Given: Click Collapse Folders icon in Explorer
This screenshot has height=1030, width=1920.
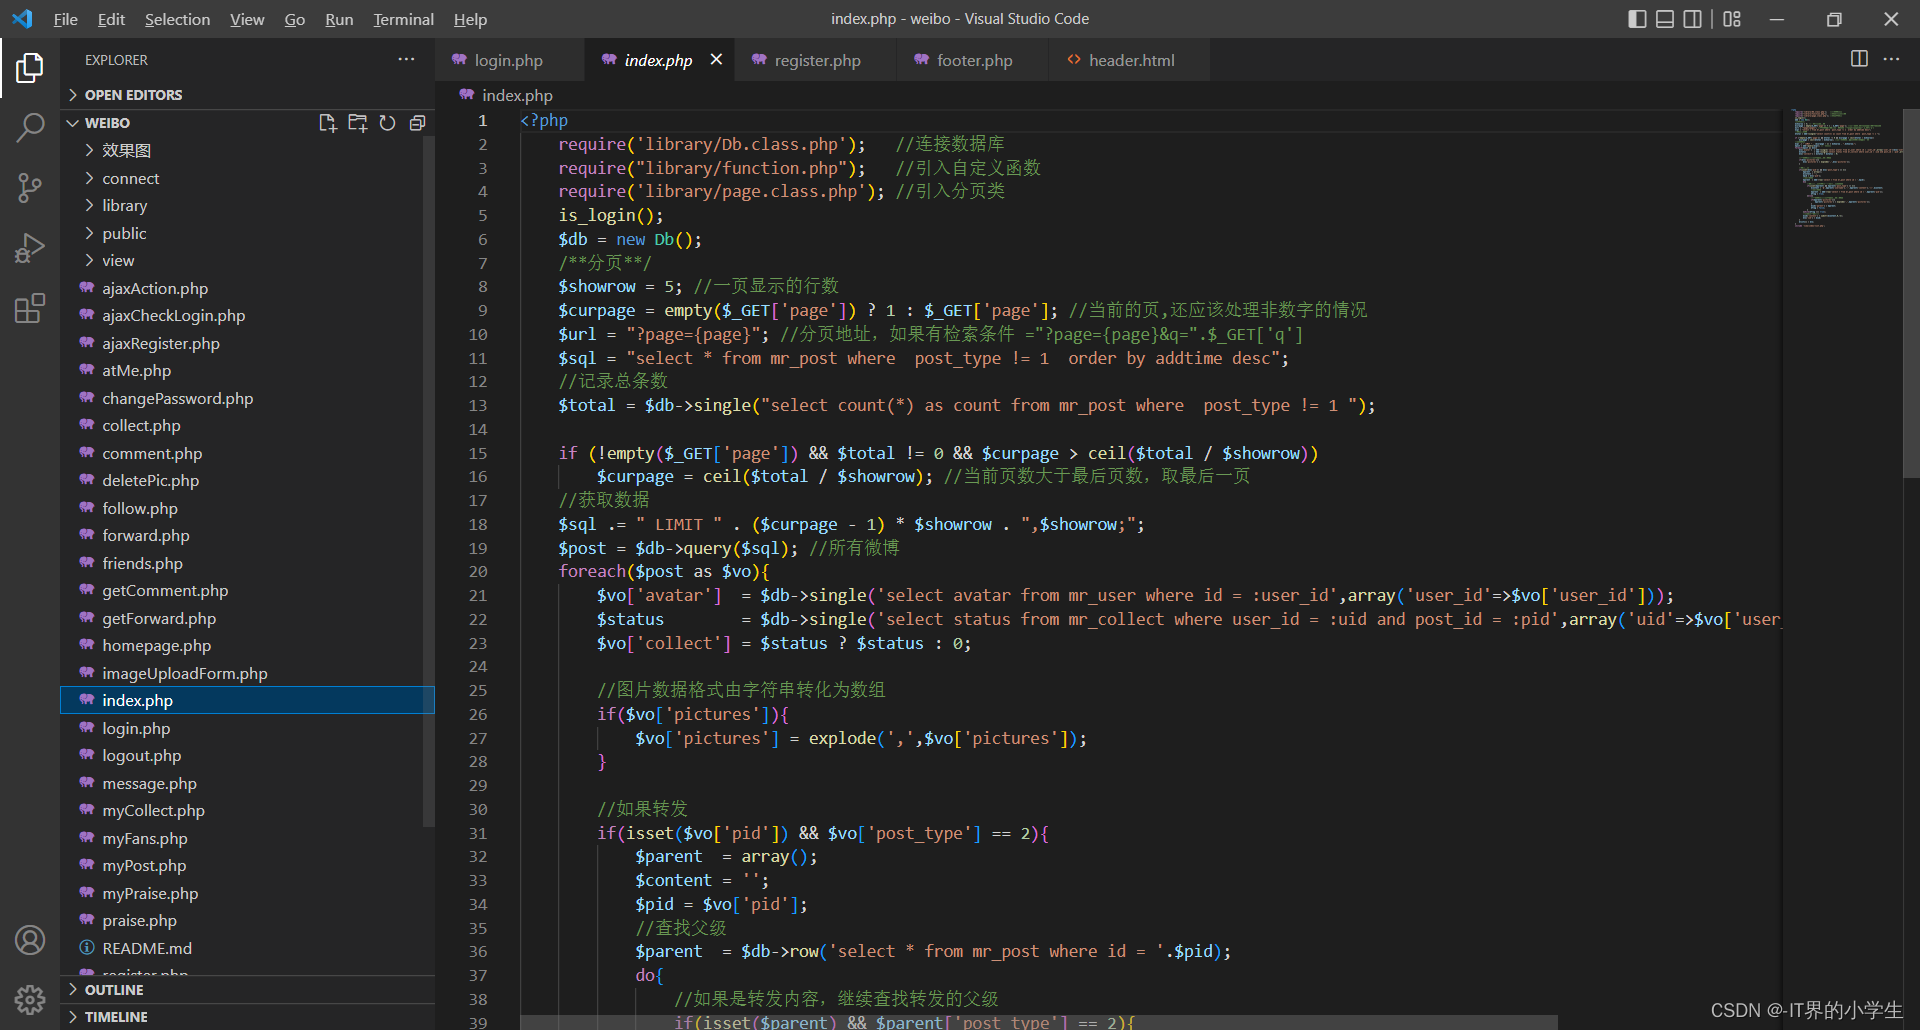Looking at the screenshot, I should (417, 123).
